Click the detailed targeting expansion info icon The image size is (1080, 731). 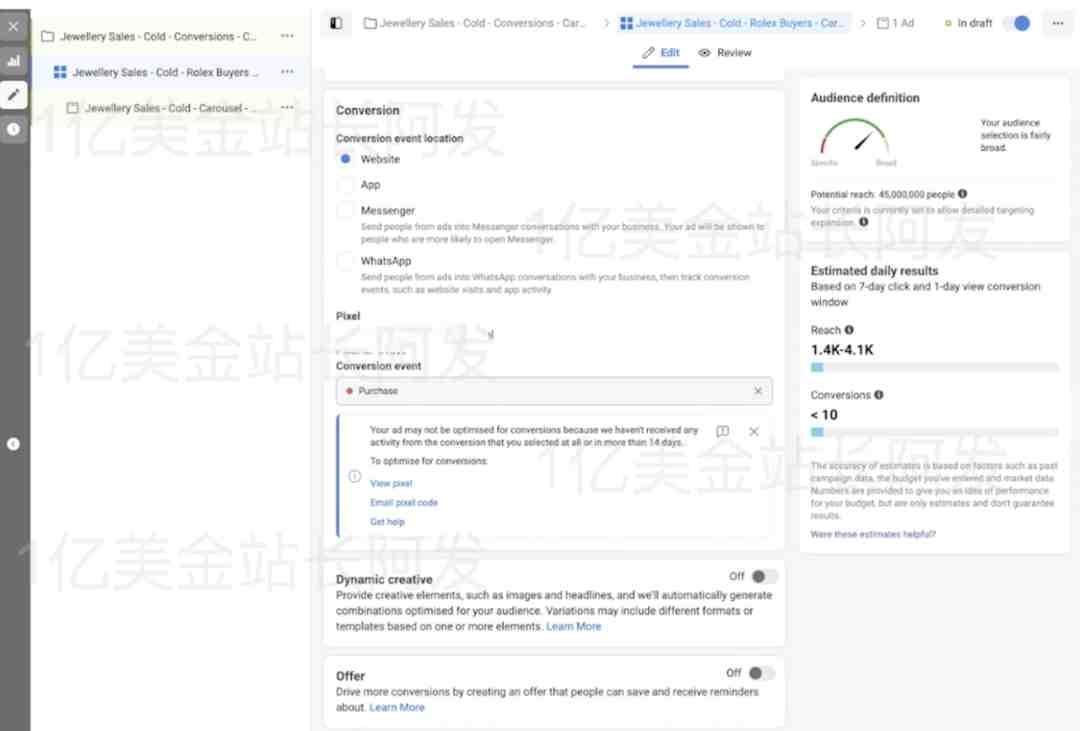pos(863,222)
